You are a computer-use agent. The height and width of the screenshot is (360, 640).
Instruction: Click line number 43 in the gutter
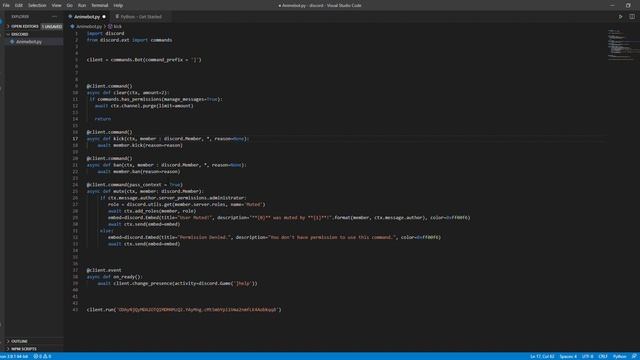click(x=75, y=310)
